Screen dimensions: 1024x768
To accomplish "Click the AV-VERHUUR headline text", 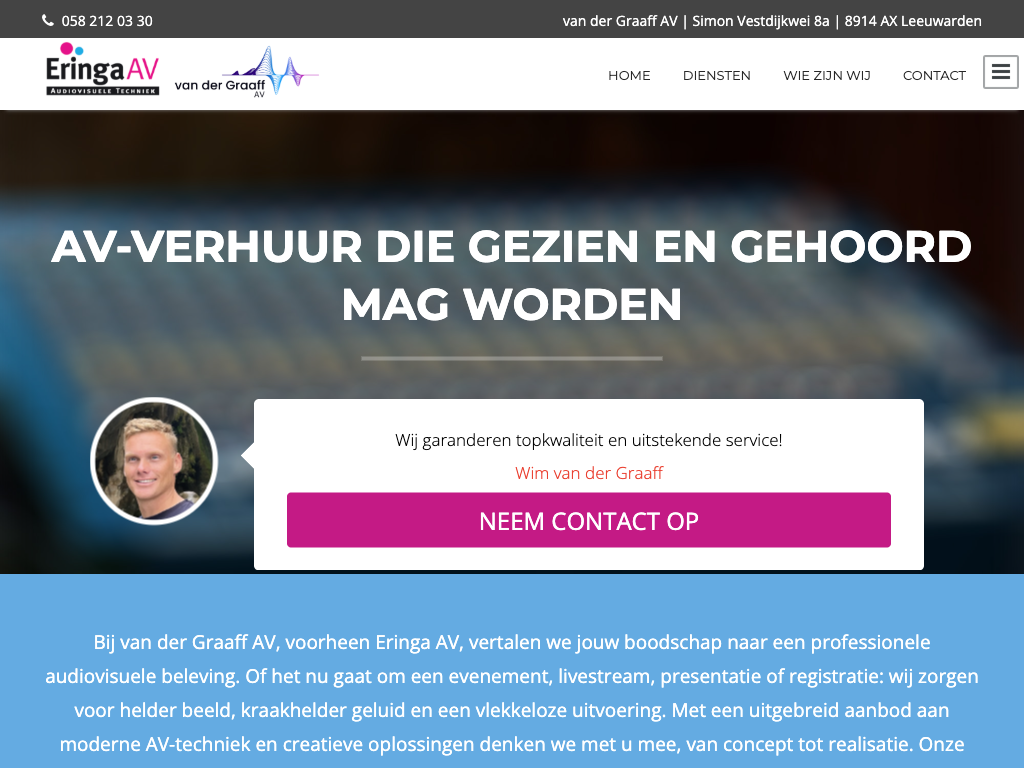I will tap(511, 275).
